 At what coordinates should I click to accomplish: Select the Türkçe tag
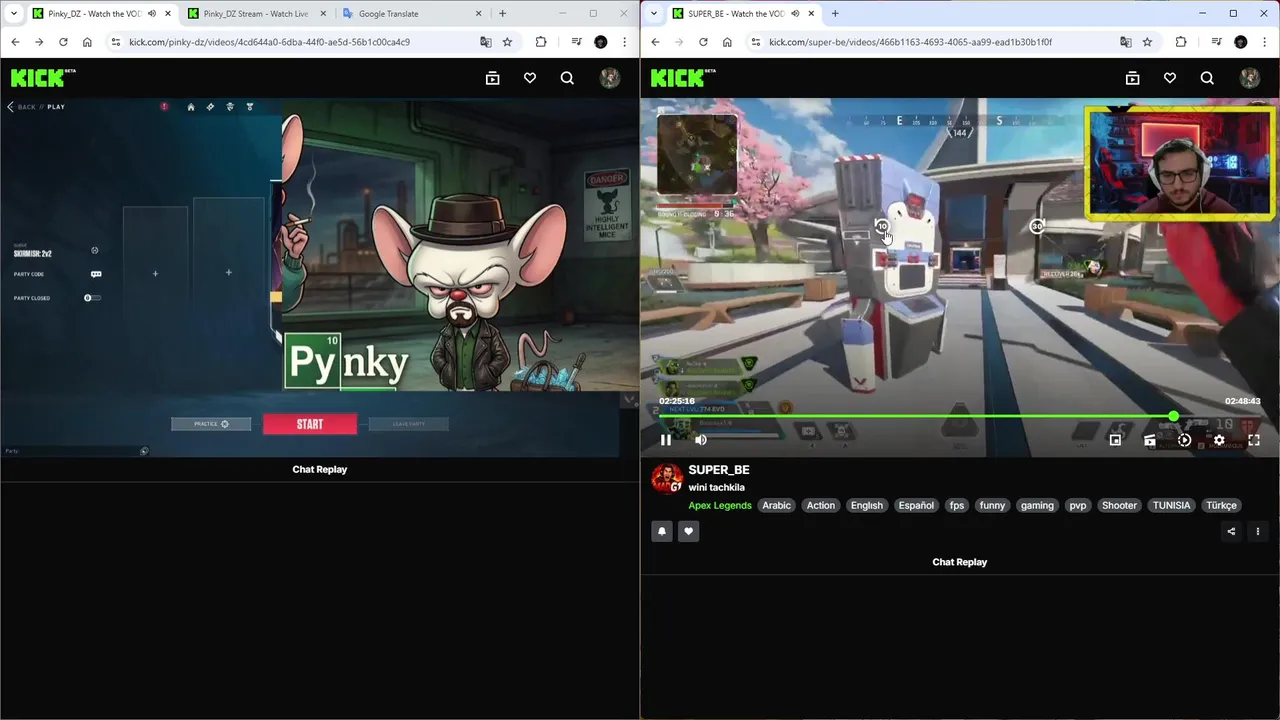click(x=1221, y=505)
